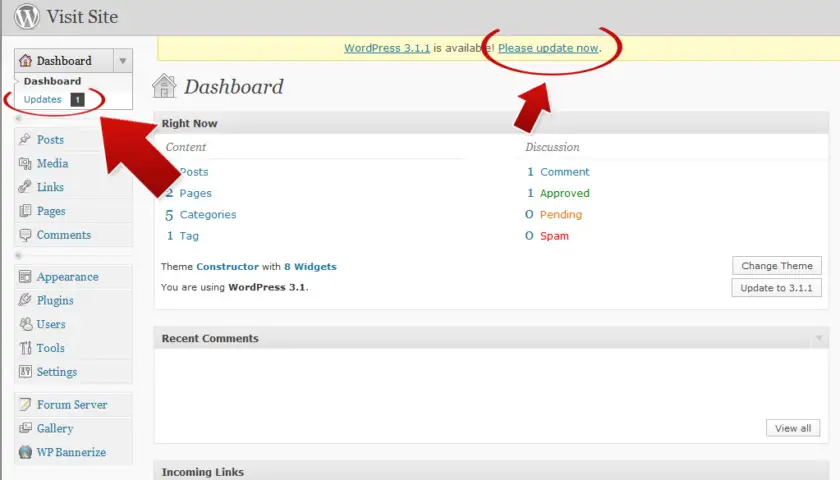Click the number 5 beside Categories
Screen dimensions: 840x480
[169, 215]
